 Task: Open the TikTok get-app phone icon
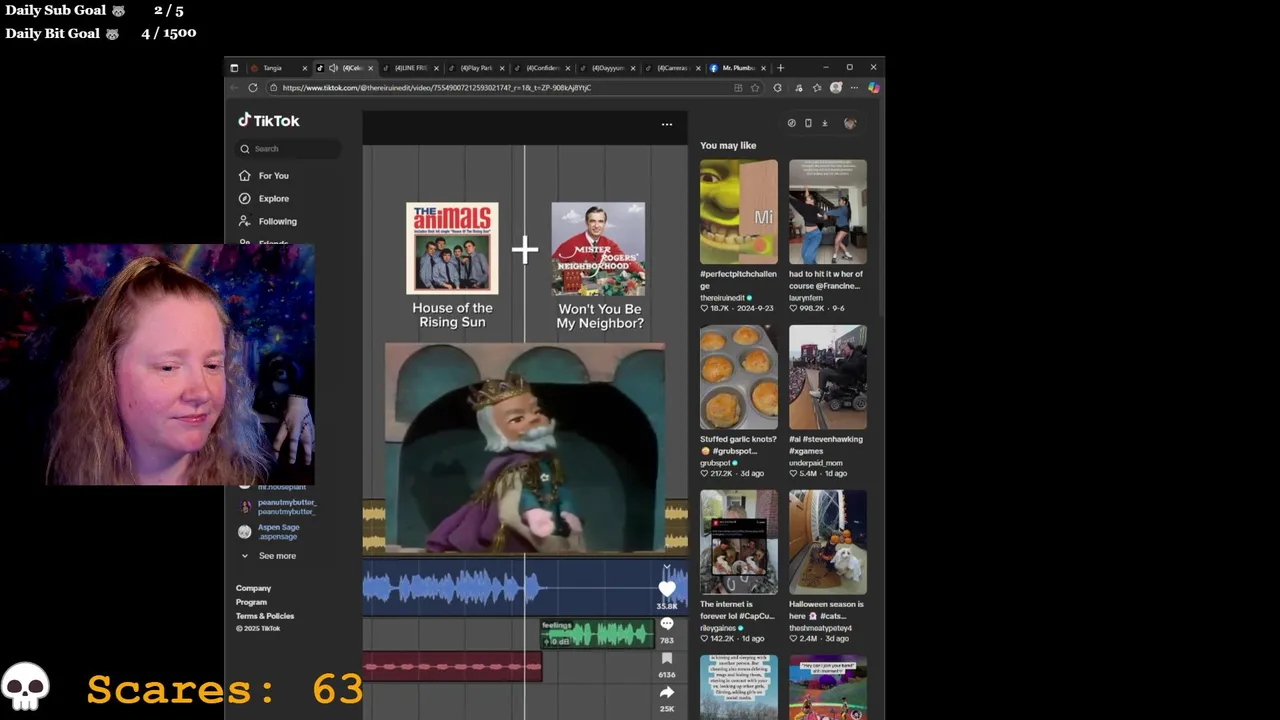808,123
